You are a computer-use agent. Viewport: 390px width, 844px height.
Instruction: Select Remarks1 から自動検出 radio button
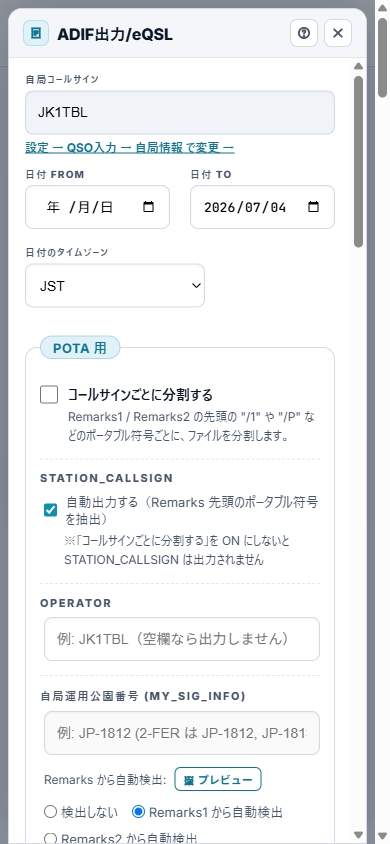tap(139, 812)
